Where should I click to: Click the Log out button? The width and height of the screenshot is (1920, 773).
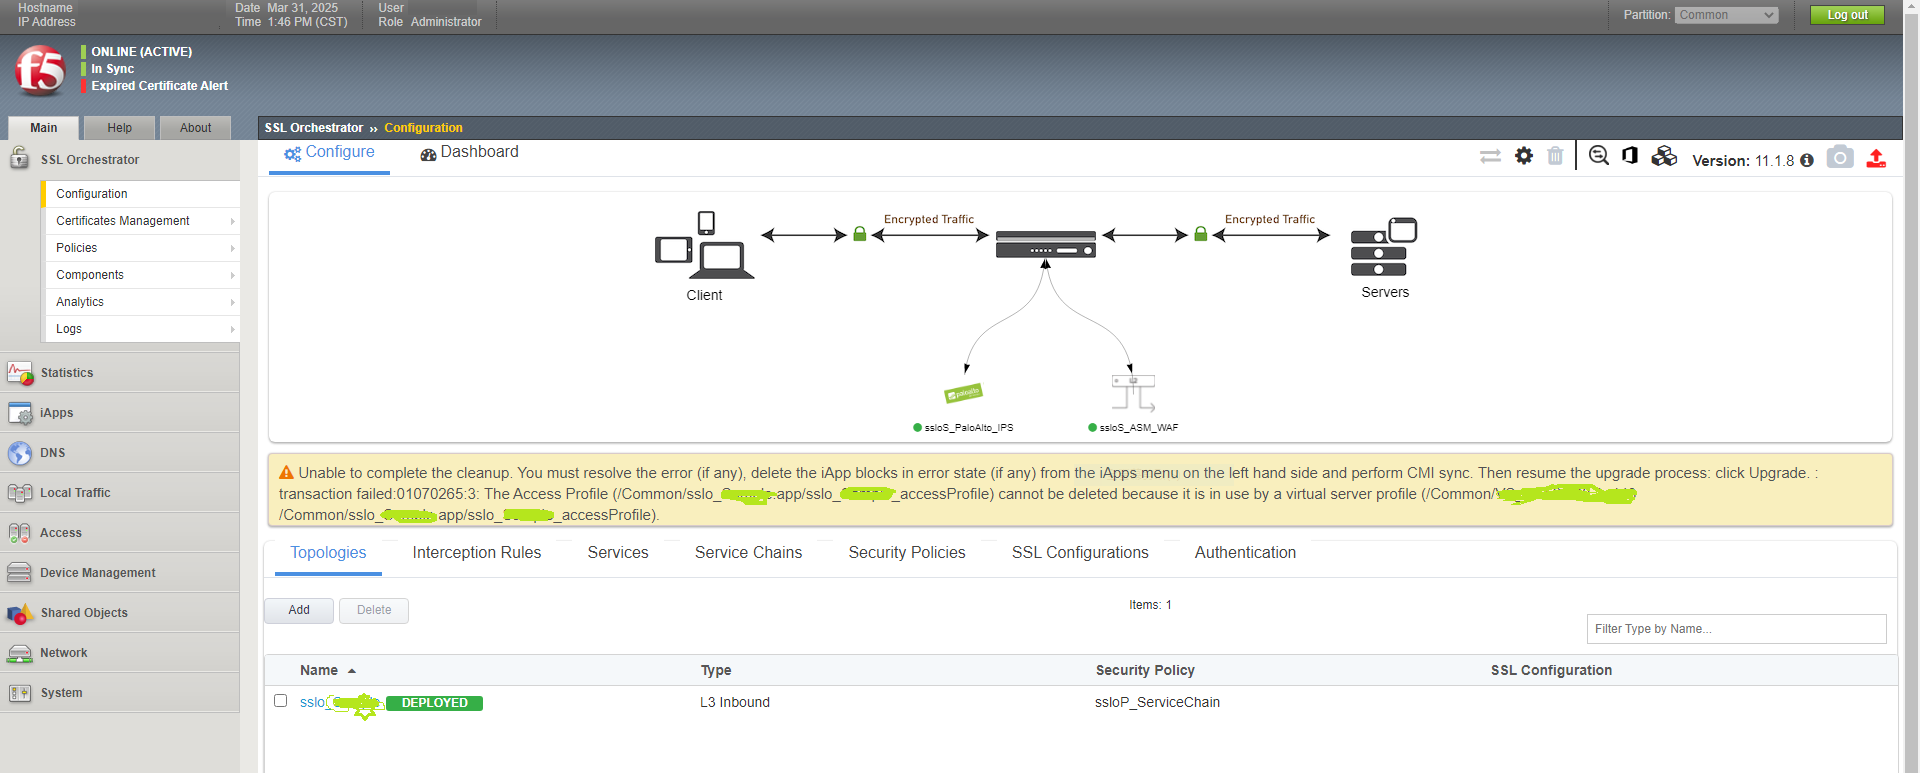click(1847, 15)
